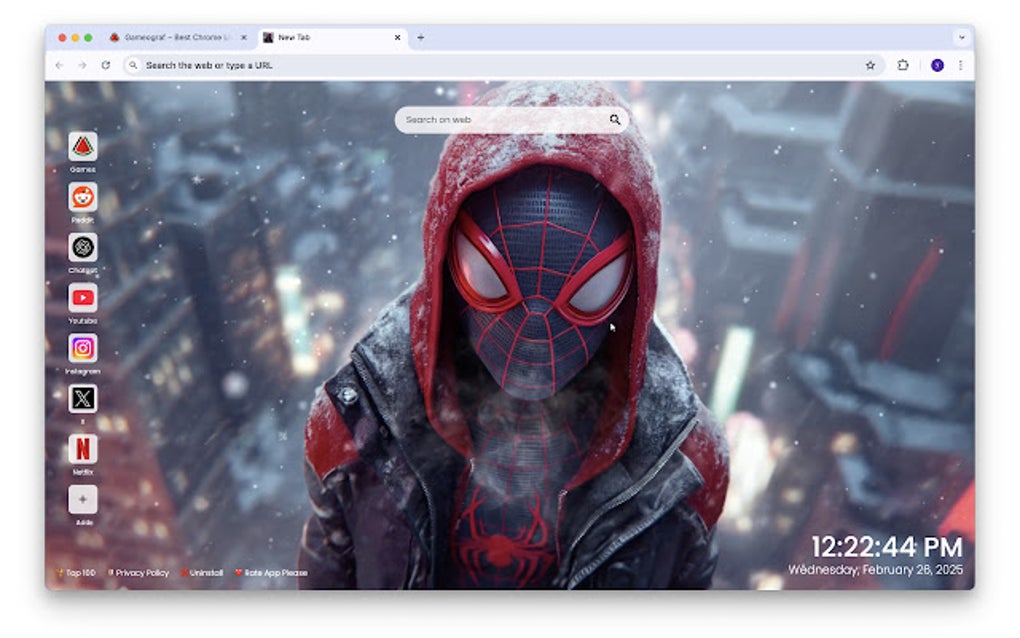The image size is (1020, 638).
Task: Open a new tab with the plus button
Action: pos(422,36)
